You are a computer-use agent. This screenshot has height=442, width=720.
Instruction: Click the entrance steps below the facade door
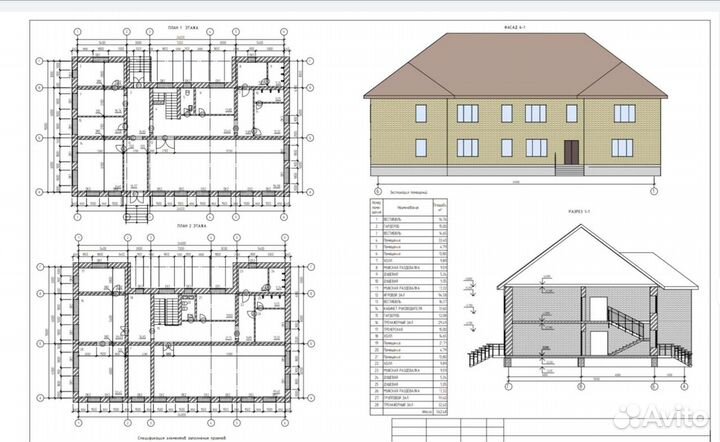569,170
